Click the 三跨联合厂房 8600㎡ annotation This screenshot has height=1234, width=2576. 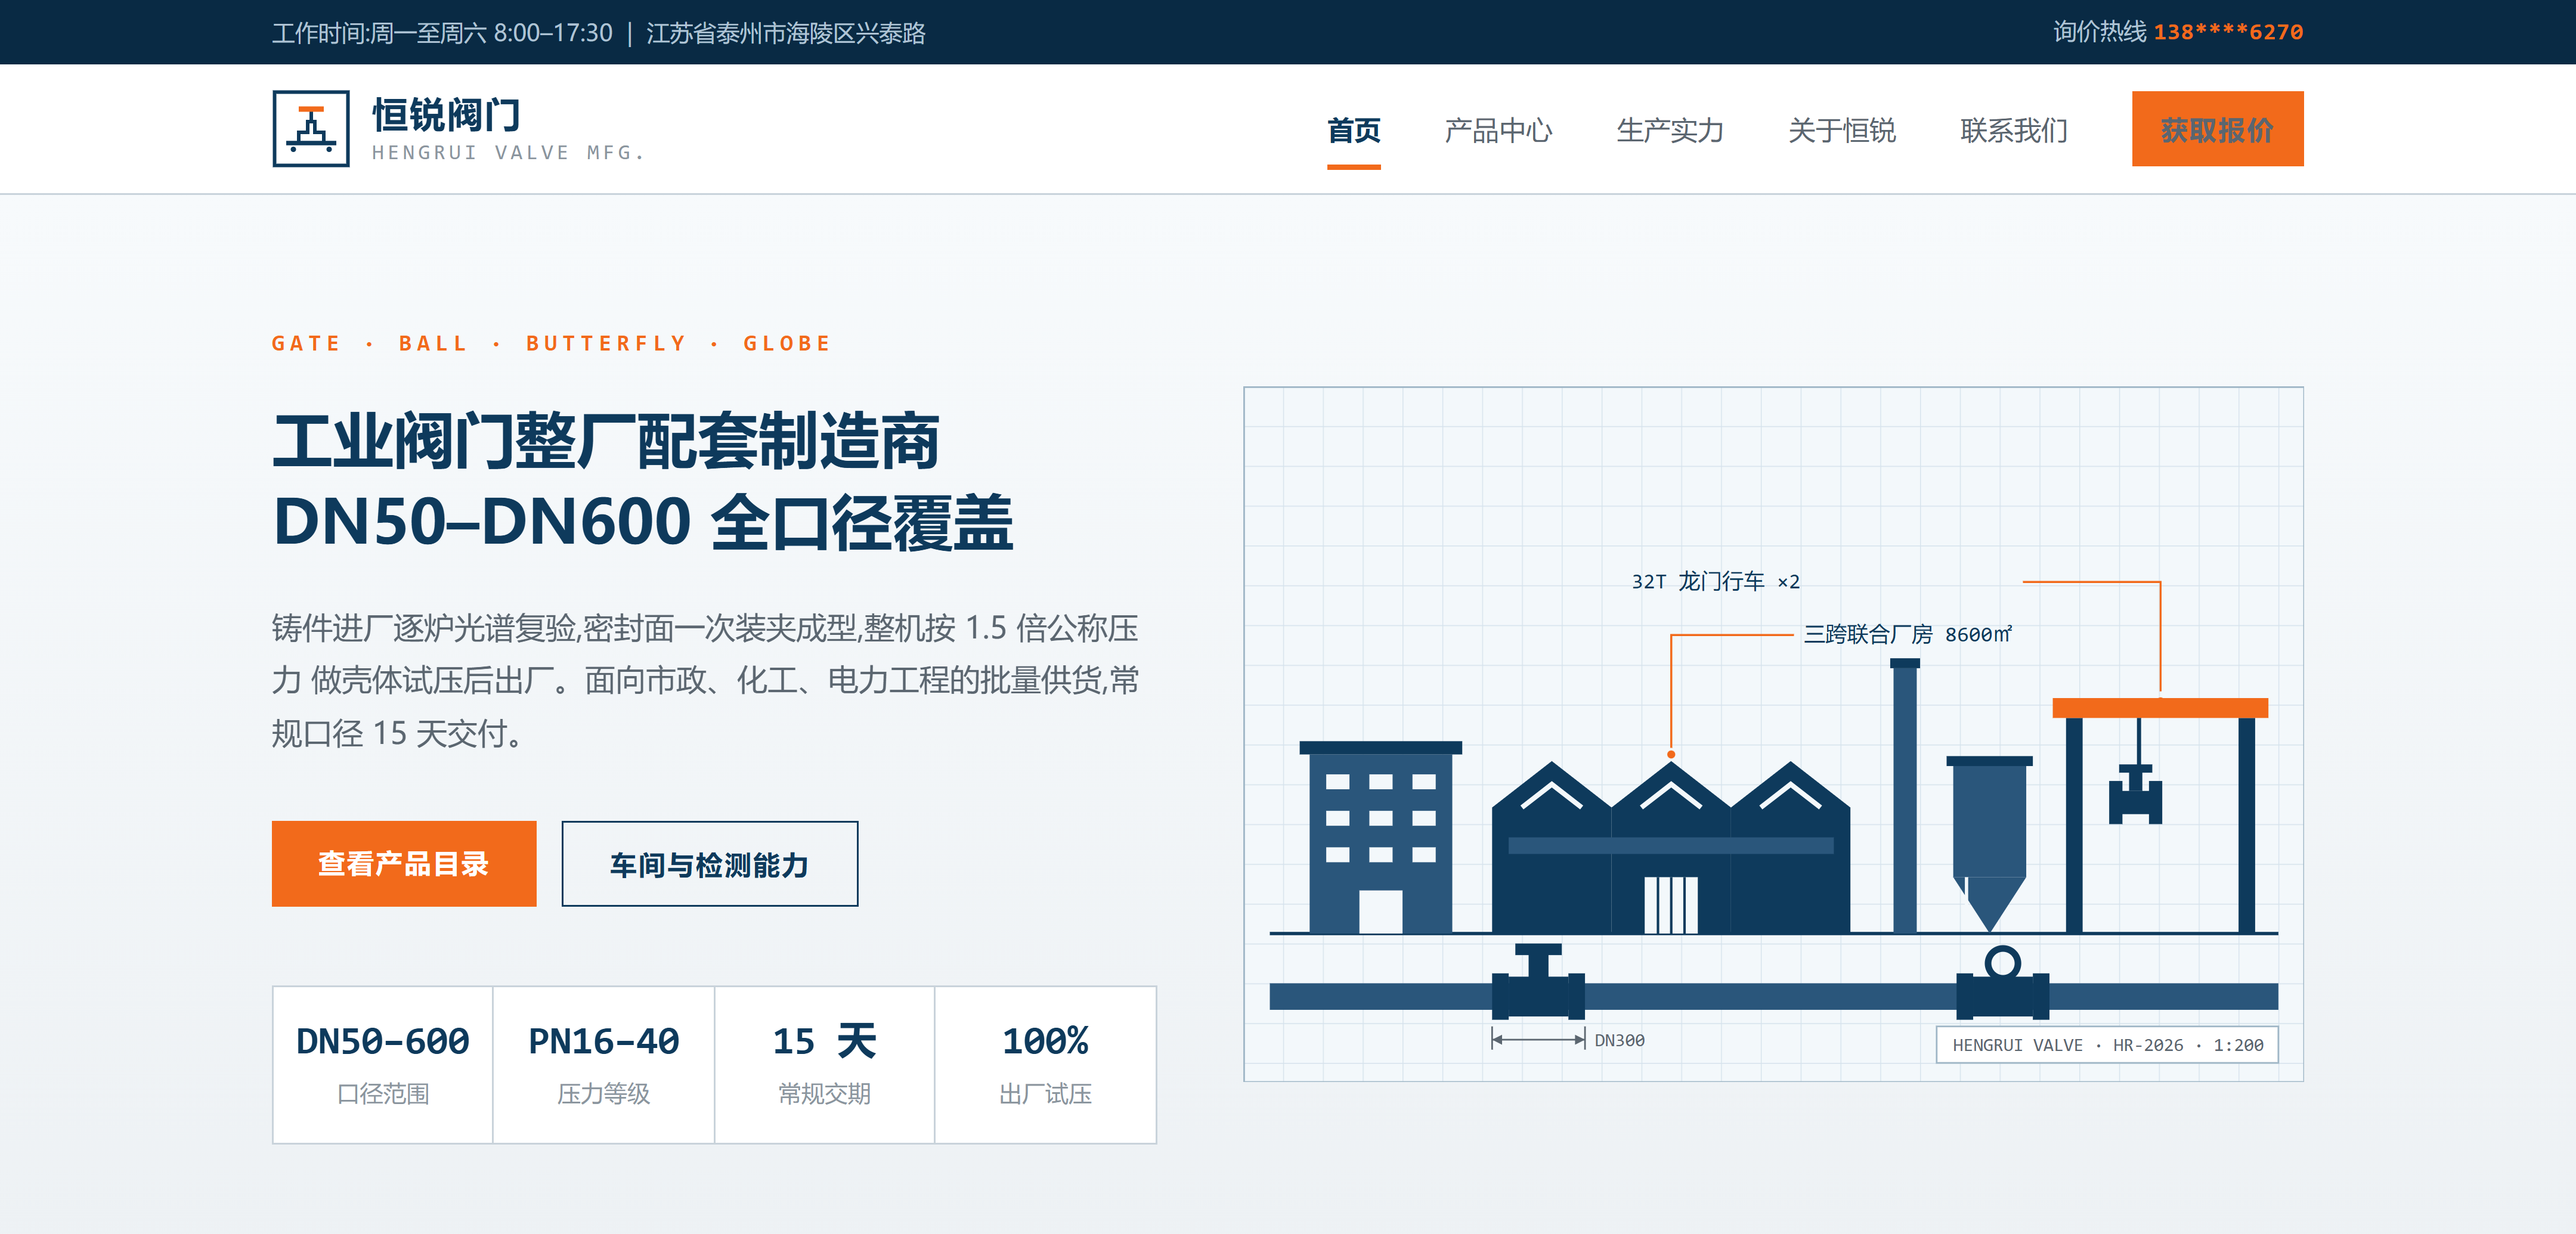point(1907,634)
